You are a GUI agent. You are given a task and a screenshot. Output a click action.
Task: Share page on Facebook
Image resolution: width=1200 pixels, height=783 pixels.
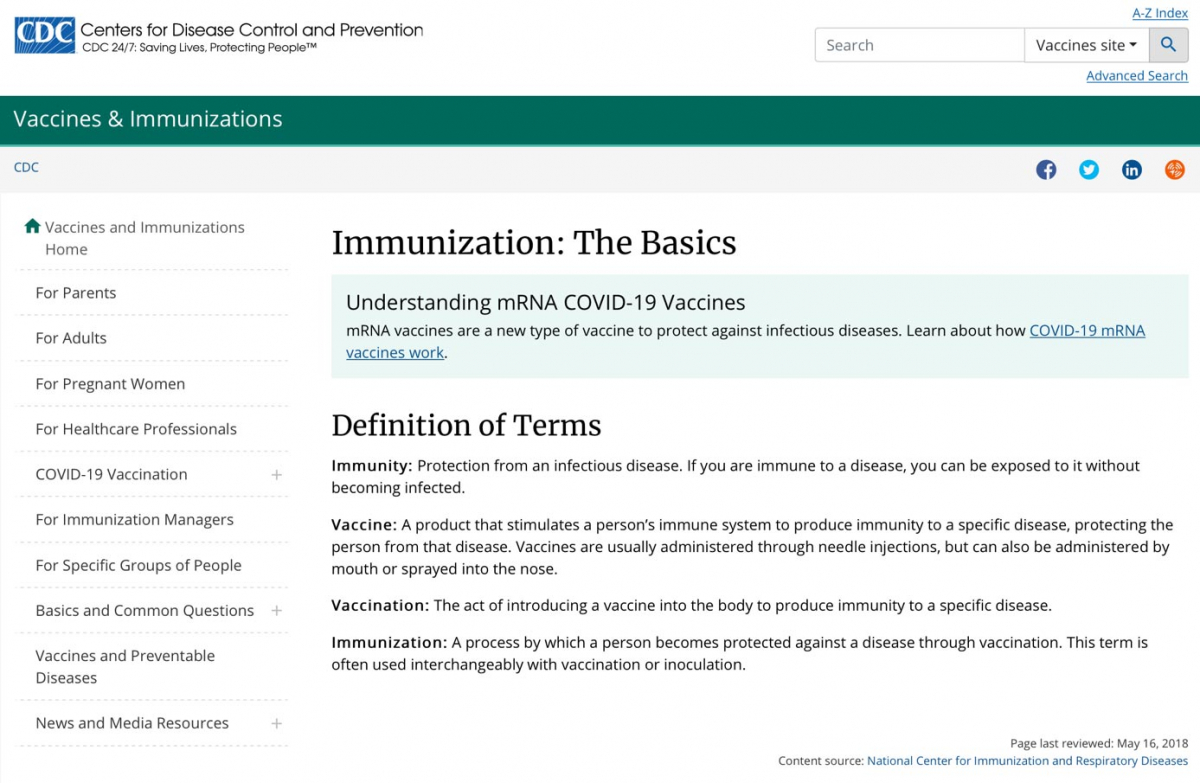click(1046, 170)
